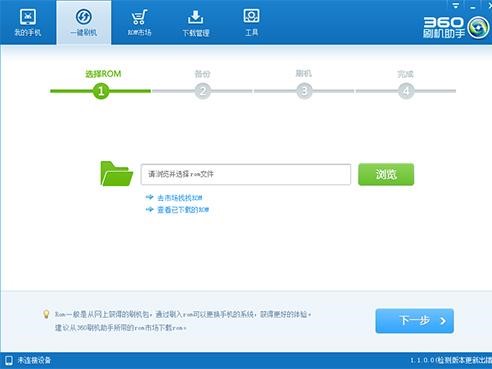The image size is (492, 369).
Task: Click the 选择ROM step label
Action: coord(103,74)
